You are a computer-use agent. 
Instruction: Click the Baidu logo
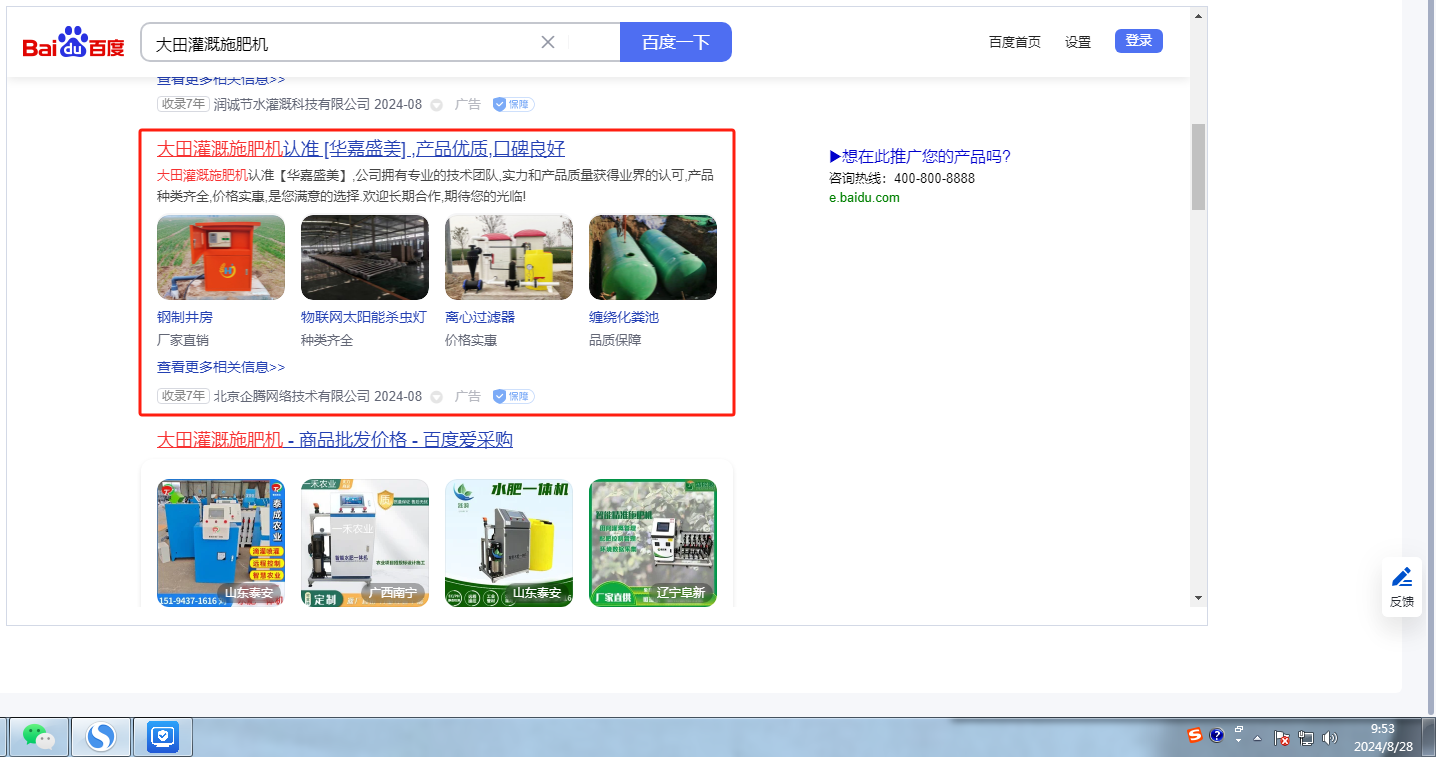pyautogui.click(x=73, y=43)
